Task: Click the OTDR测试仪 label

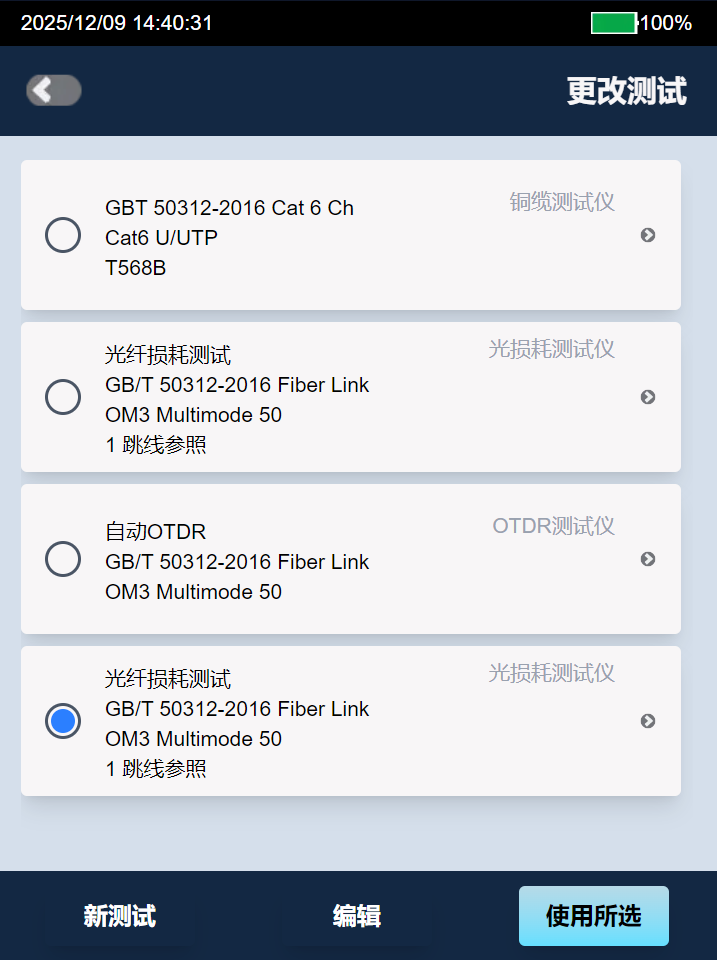Action: [x=553, y=526]
